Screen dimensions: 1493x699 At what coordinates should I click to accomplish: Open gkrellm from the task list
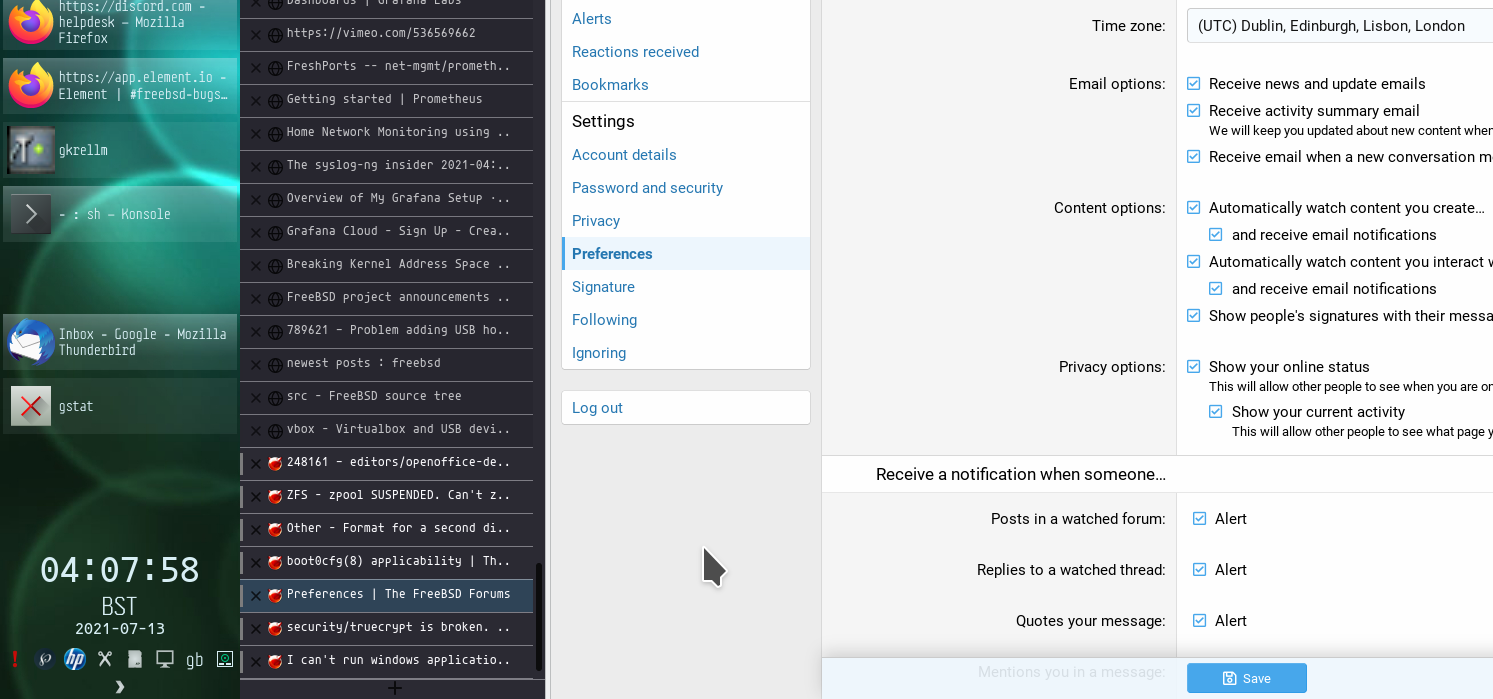click(119, 150)
